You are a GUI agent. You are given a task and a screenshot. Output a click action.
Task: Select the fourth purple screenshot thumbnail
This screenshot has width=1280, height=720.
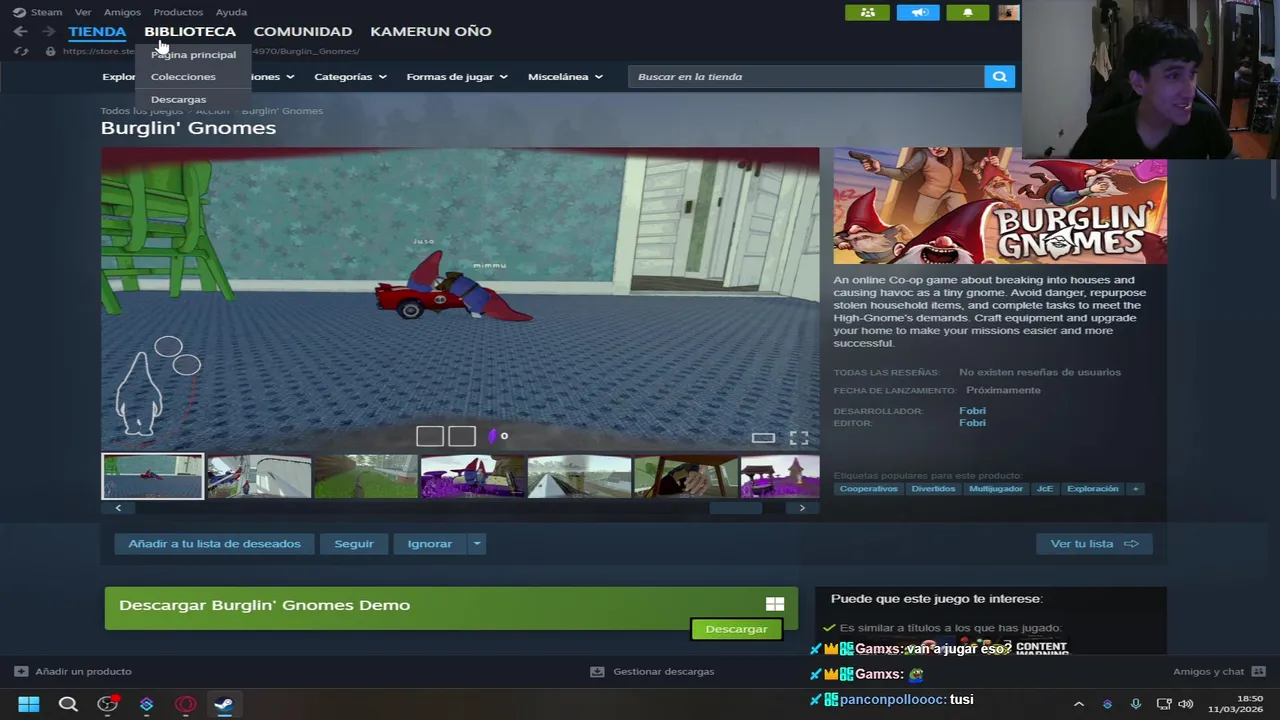pyautogui.click(x=473, y=476)
